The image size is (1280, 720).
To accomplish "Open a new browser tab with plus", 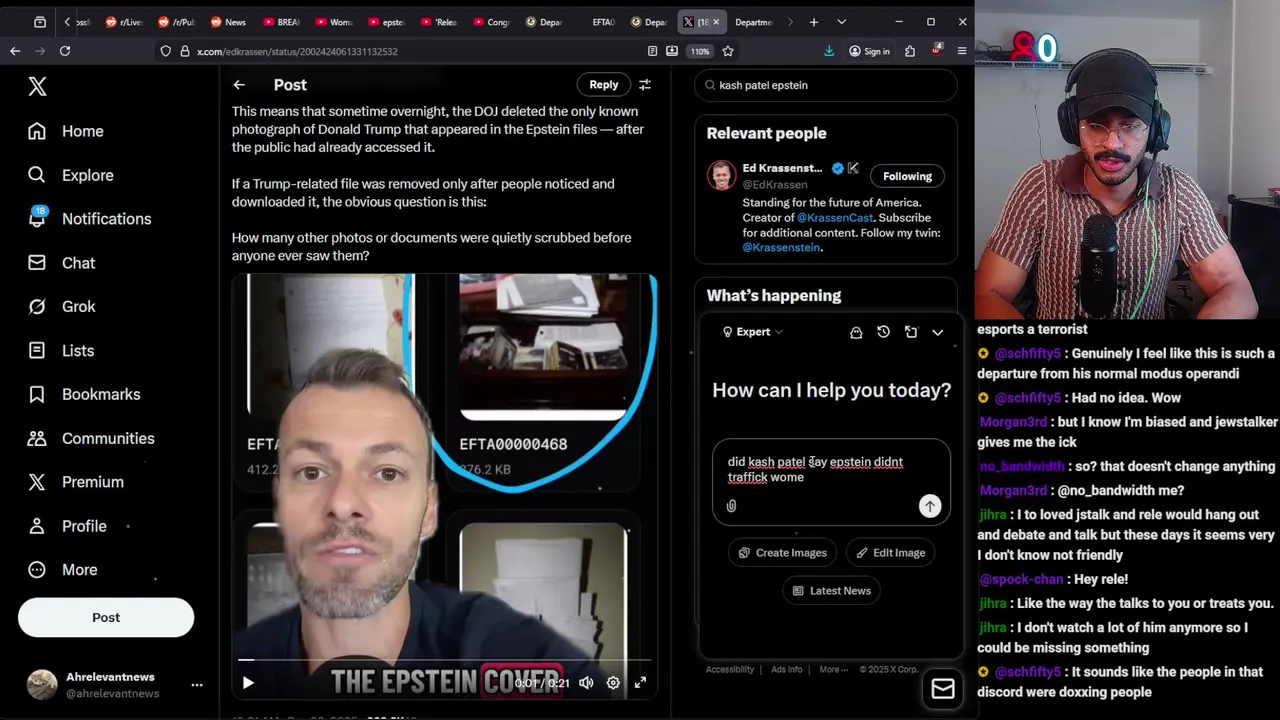I will pyautogui.click(x=814, y=22).
